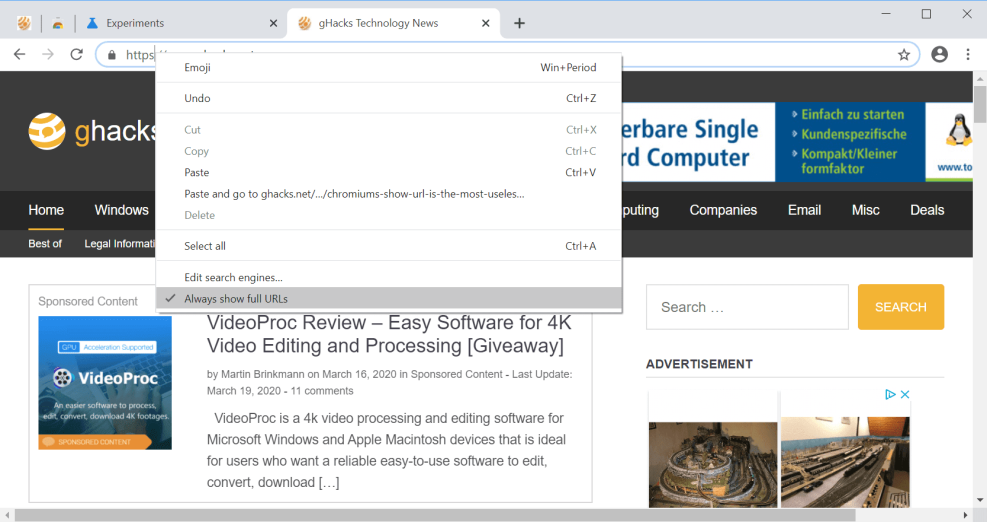Click the vertical scrollbar thumb
987x522 pixels.
tap(980, 105)
